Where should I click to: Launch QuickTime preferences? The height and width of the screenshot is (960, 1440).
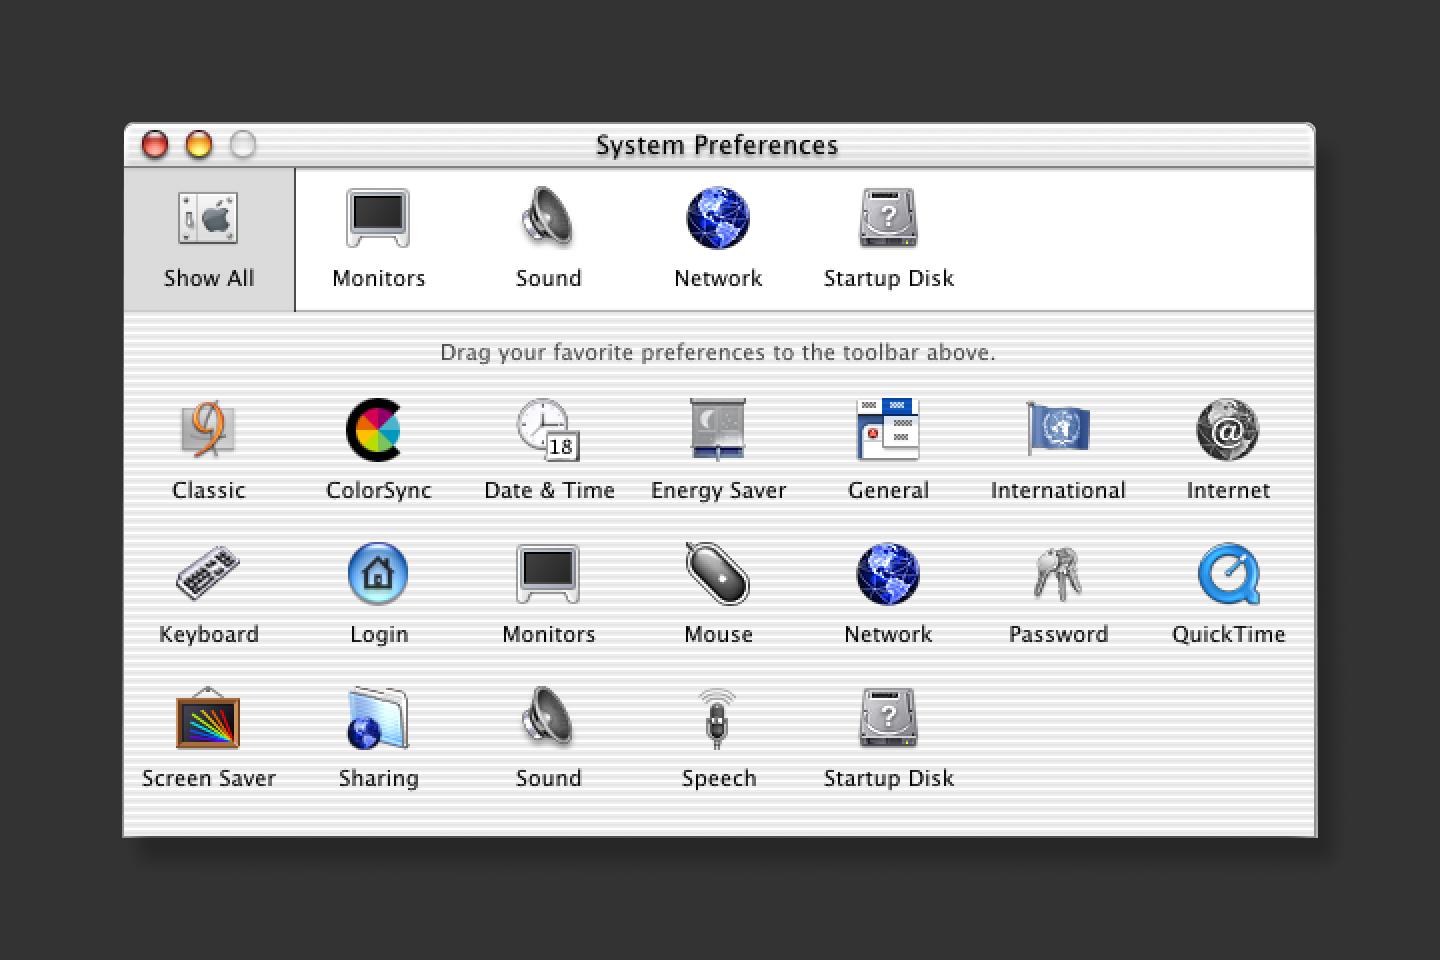[x=1228, y=575]
